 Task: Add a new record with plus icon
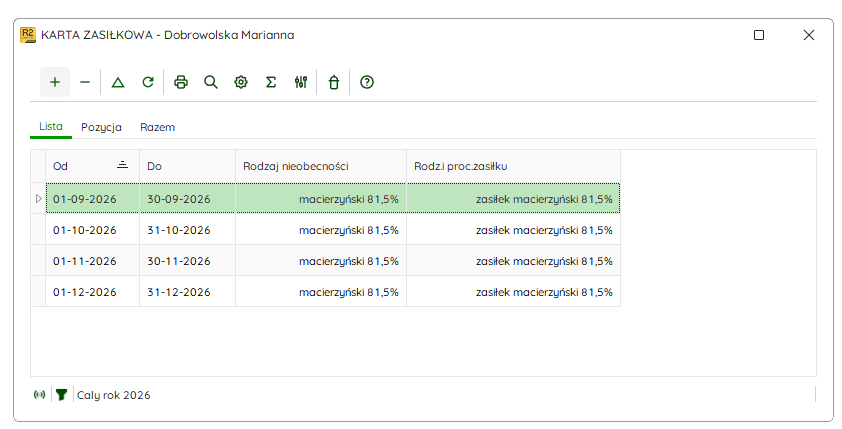click(55, 82)
